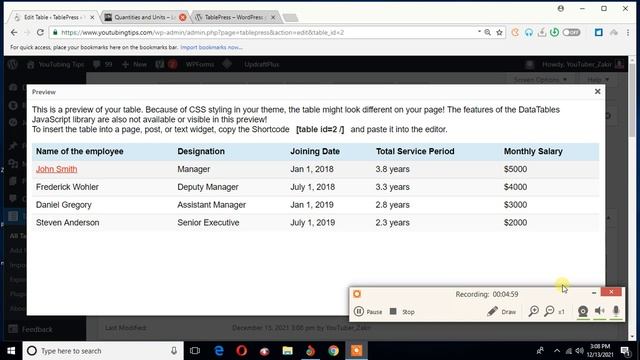This screenshot has width=640, height=360.
Task: Toggle the OFF extension switch in toolbar
Action: tap(571, 32)
